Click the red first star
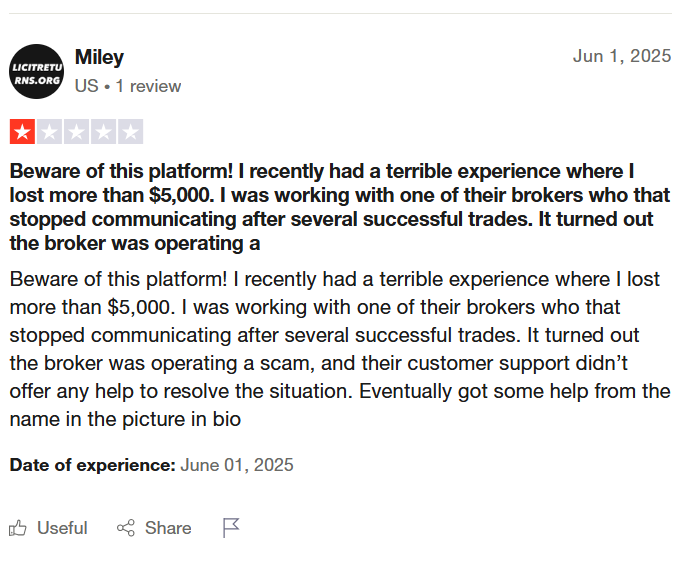685x568 pixels. coord(22,132)
